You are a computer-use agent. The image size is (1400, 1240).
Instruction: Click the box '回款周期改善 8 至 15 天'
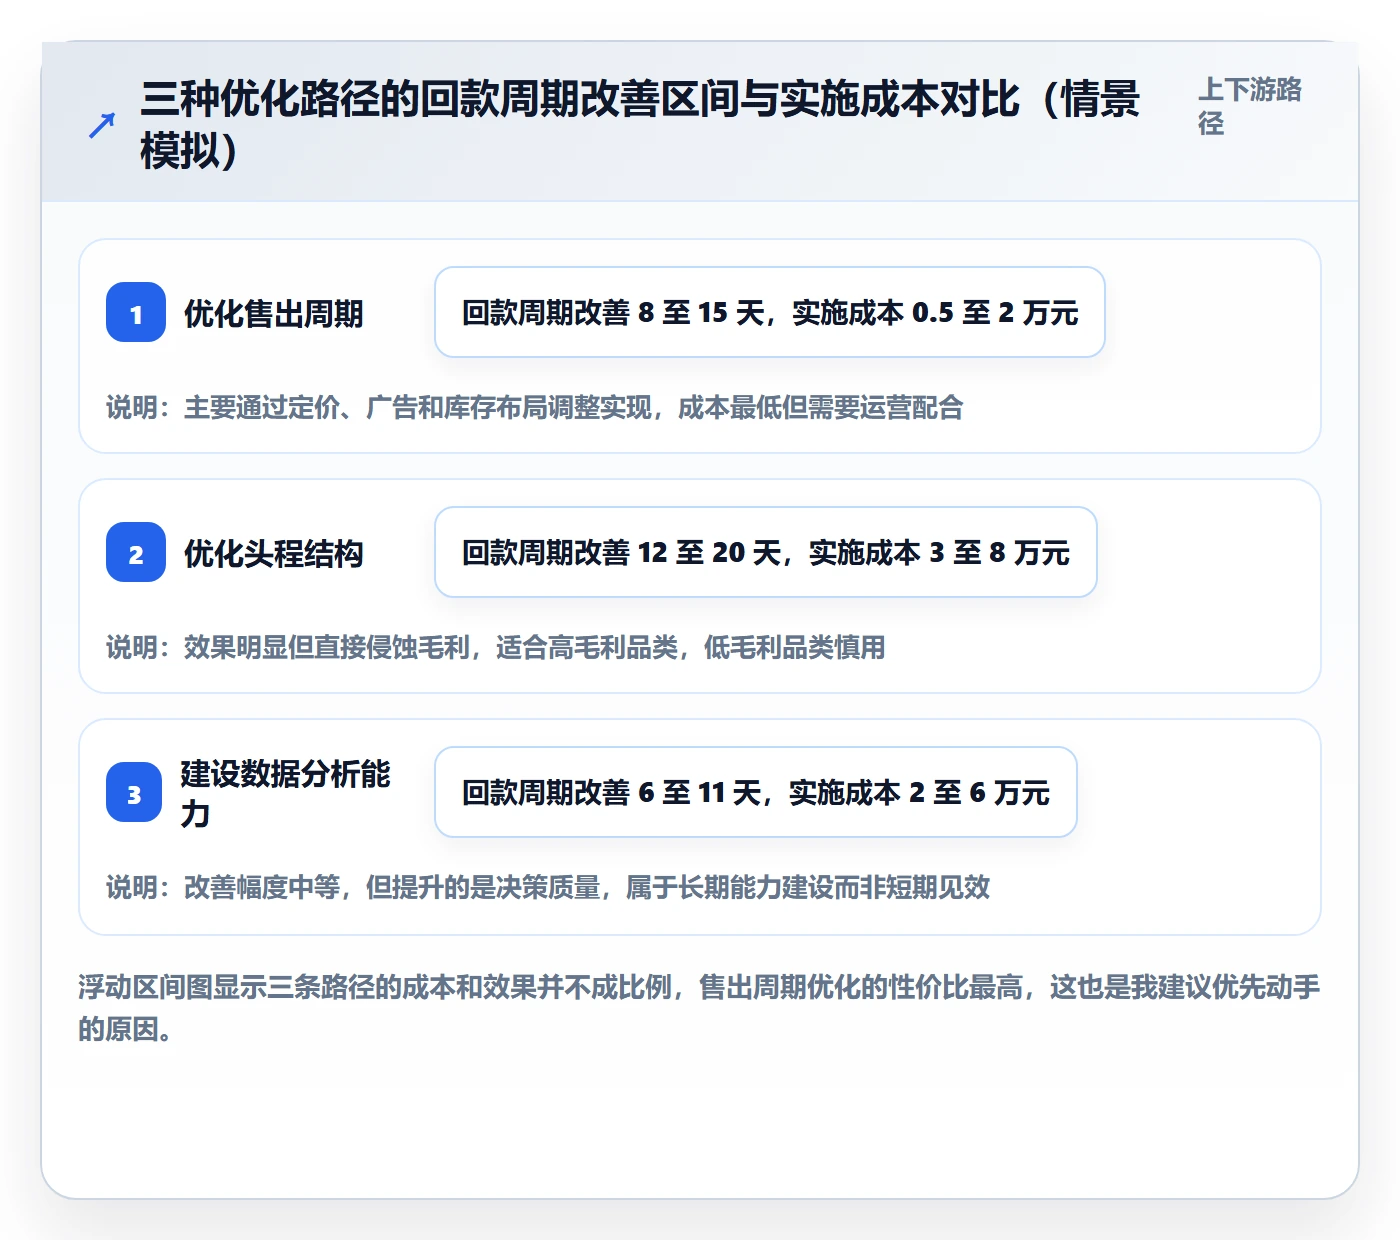tap(770, 312)
